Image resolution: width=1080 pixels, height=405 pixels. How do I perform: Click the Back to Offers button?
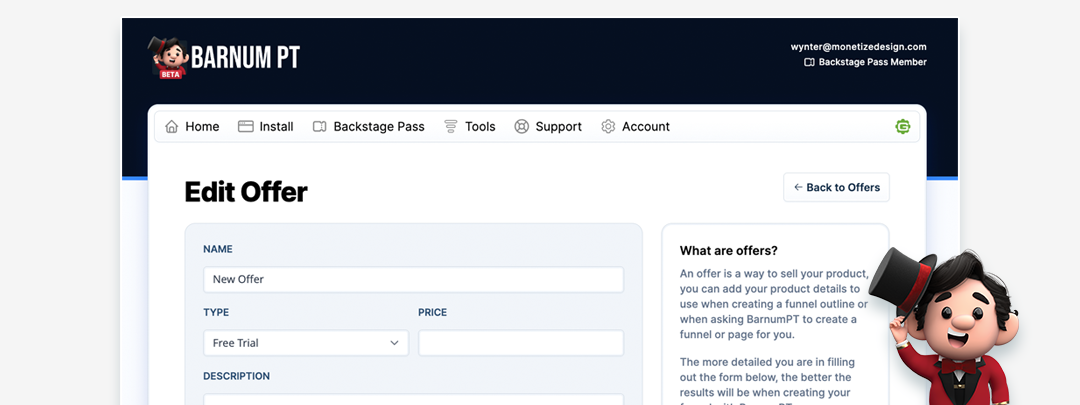836,187
